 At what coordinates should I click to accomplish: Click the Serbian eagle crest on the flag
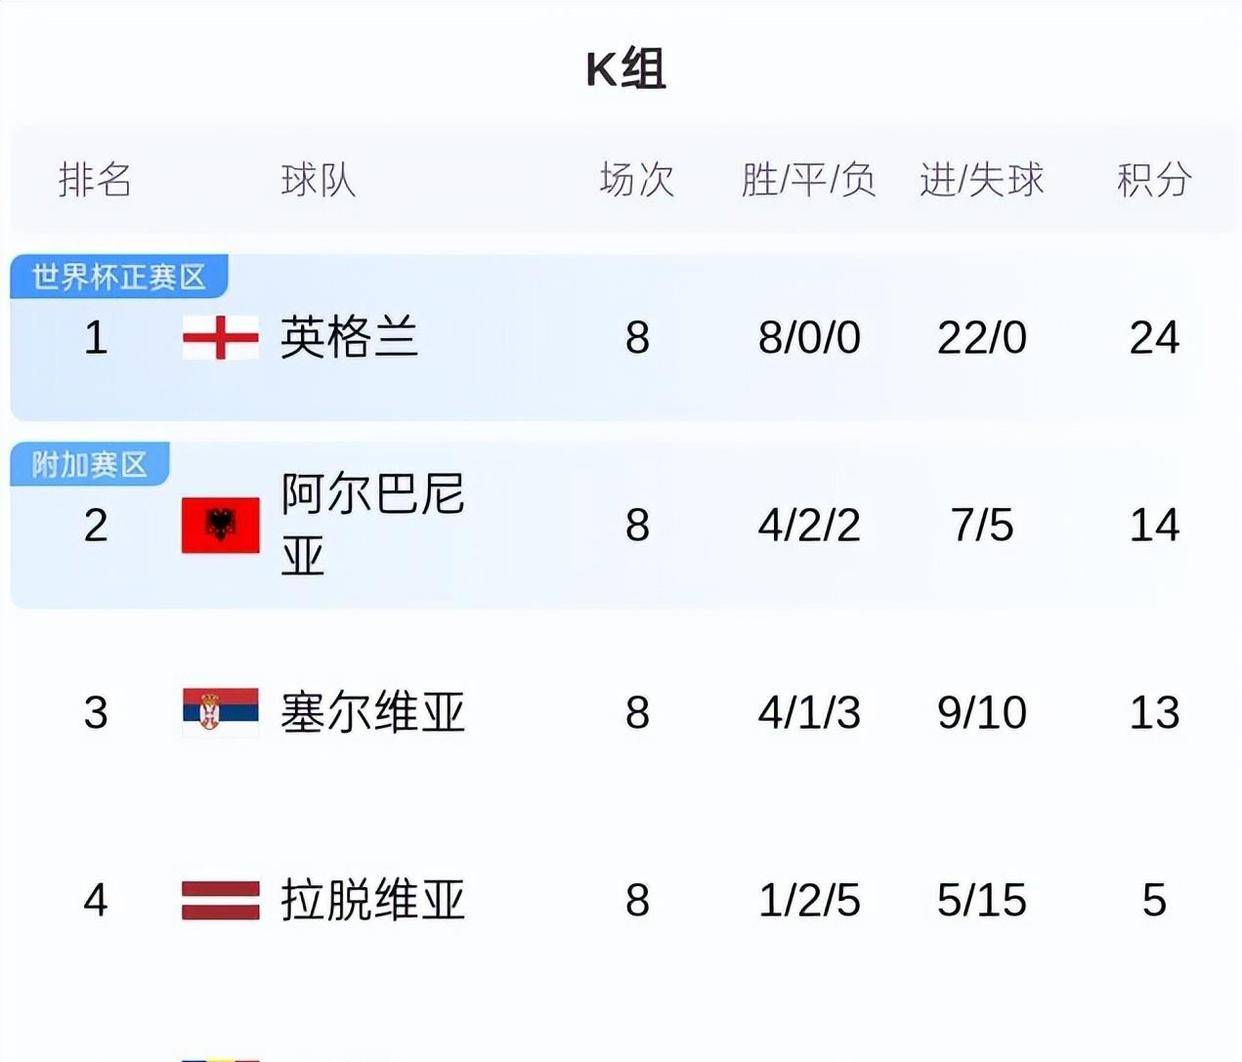tap(210, 710)
